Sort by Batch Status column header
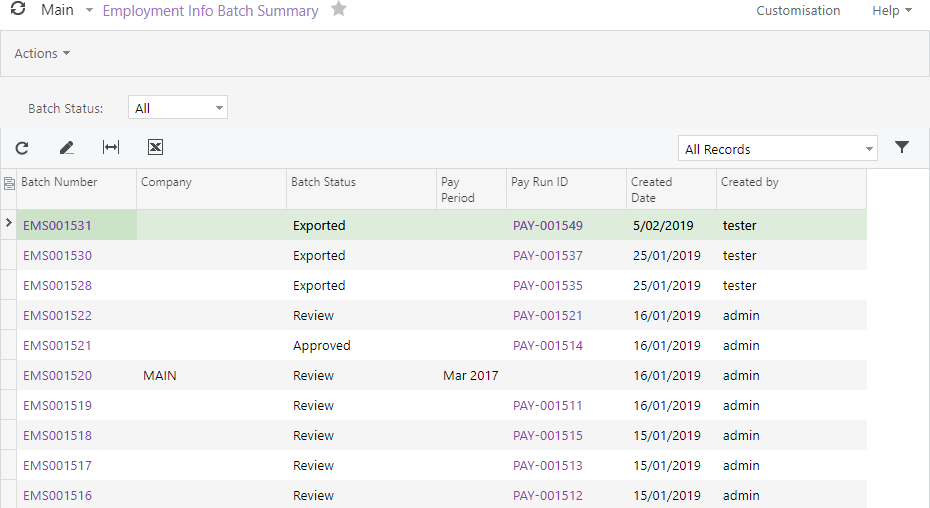Image resolution: width=930 pixels, height=508 pixels. [x=323, y=182]
